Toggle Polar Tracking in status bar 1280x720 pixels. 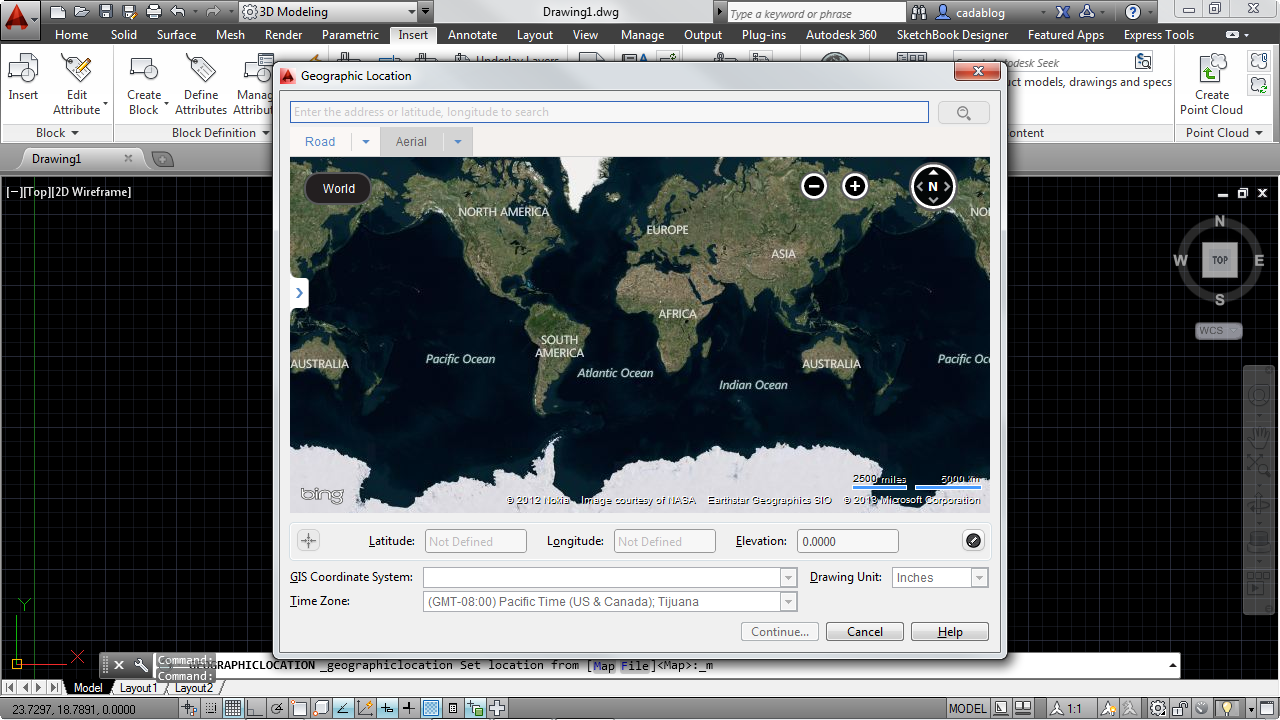tap(276, 709)
